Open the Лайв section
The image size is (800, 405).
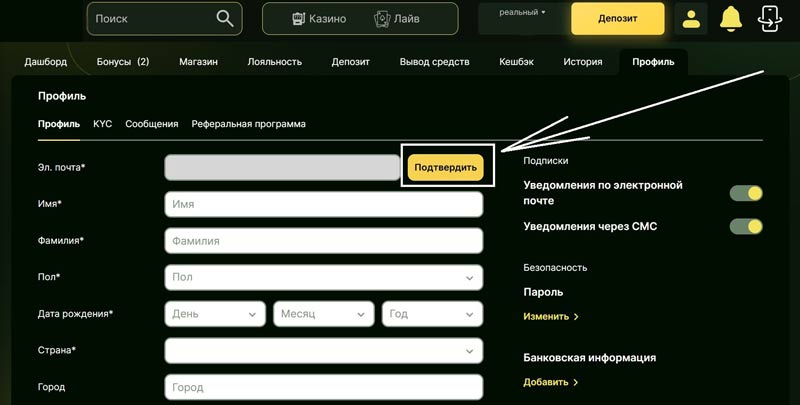(x=396, y=19)
